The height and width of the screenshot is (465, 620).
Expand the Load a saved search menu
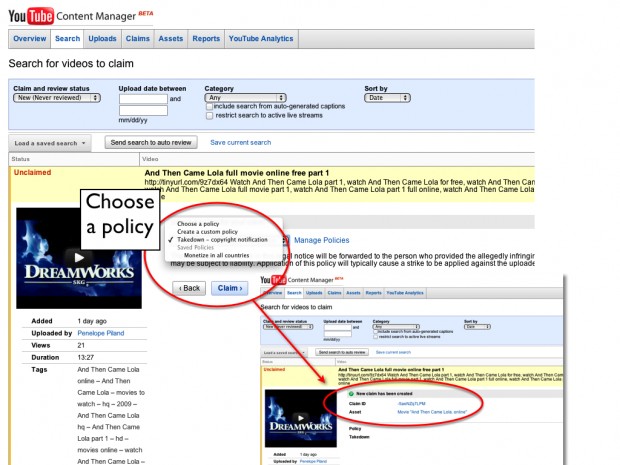tap(50, 143)
